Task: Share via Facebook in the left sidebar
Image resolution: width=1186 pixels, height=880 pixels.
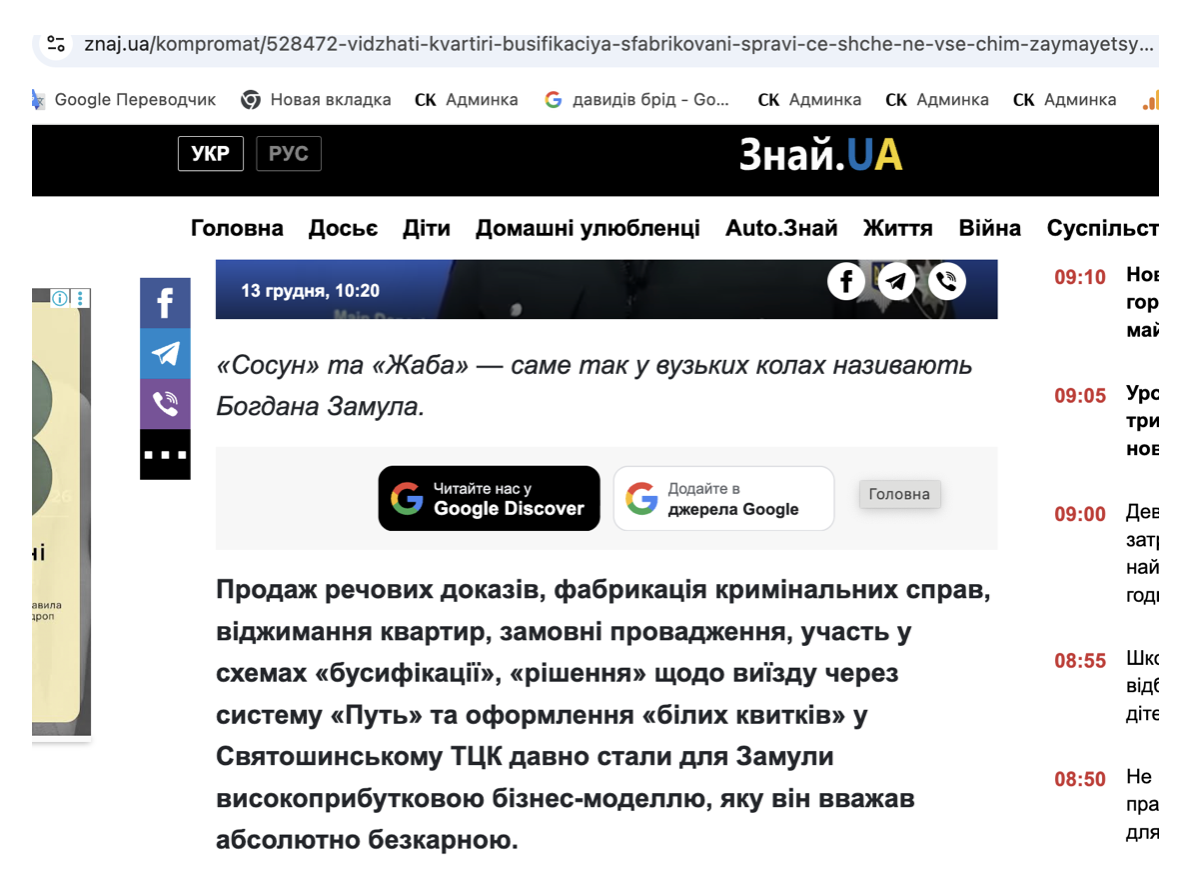Action: [165, 303]
